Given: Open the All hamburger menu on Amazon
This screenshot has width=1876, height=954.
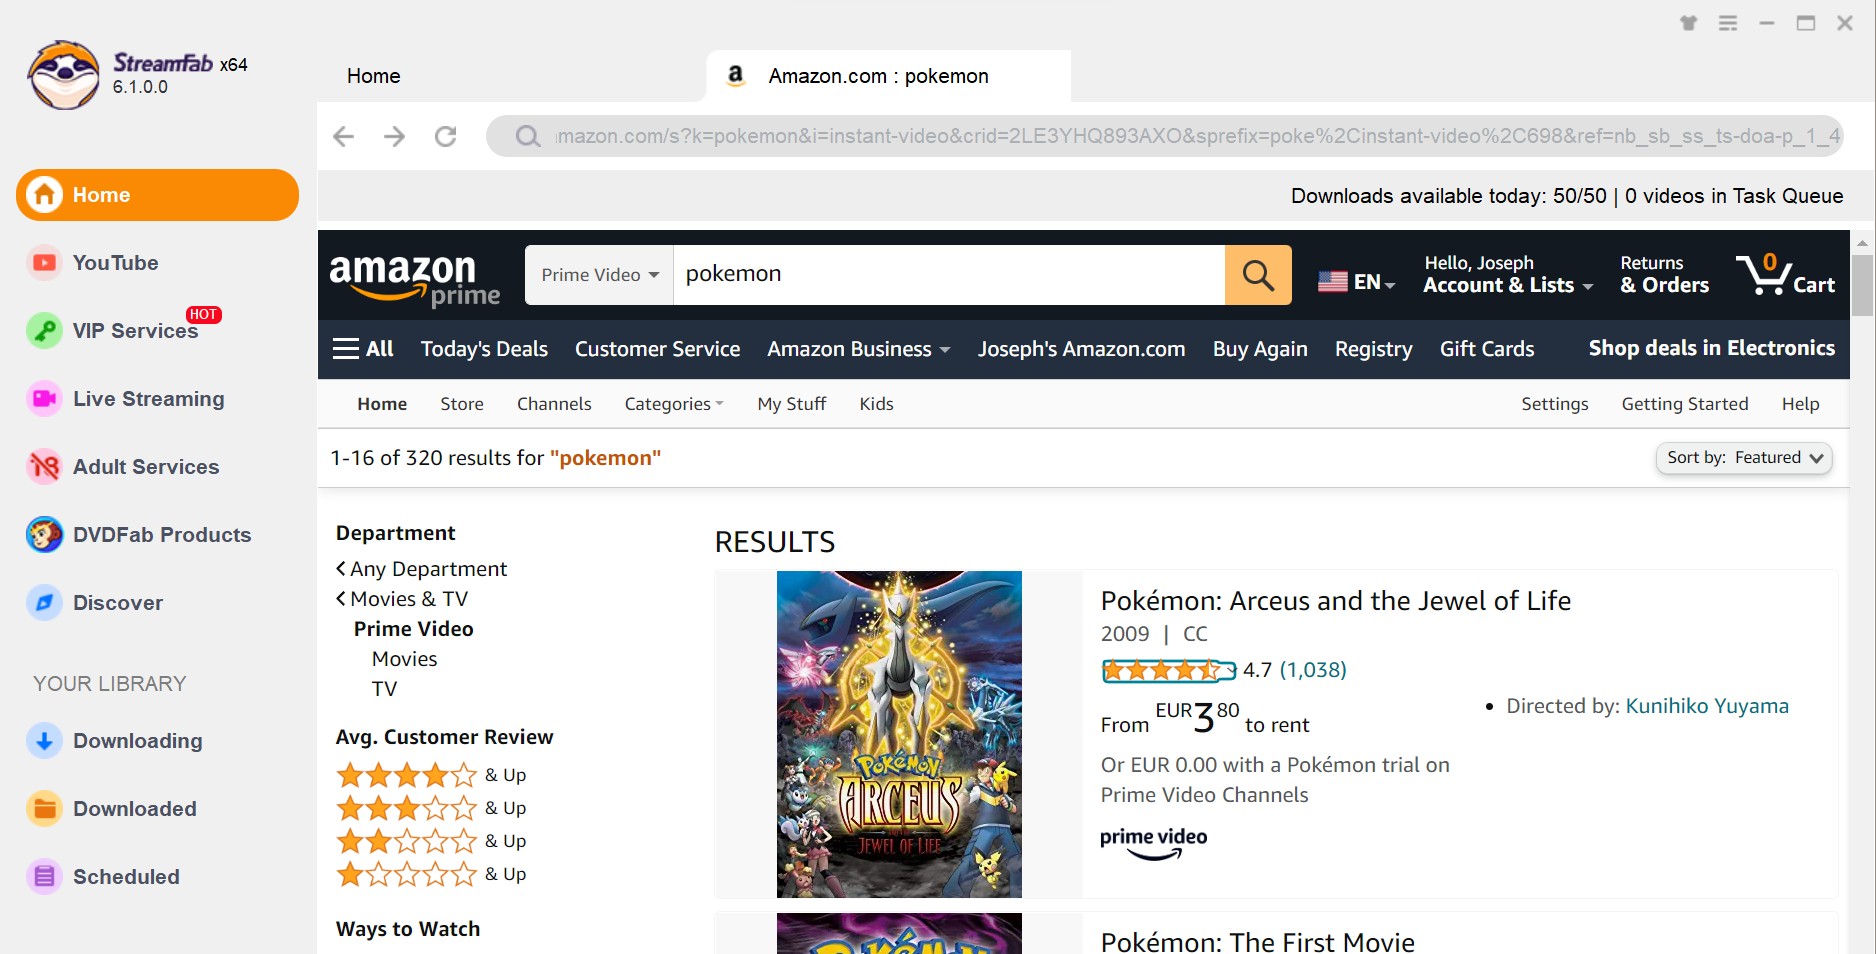Looking at the screenshot, I should tap(363, 349).
